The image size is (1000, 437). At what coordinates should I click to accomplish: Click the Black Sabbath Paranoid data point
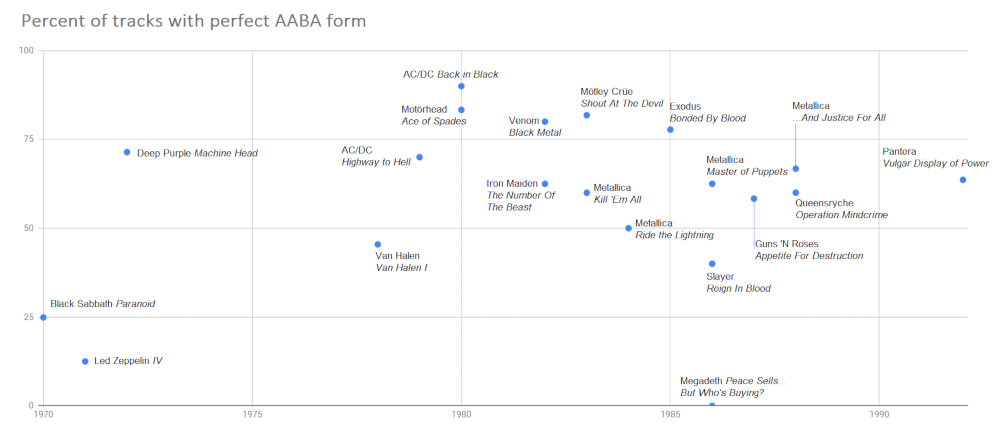click(43, 317)
